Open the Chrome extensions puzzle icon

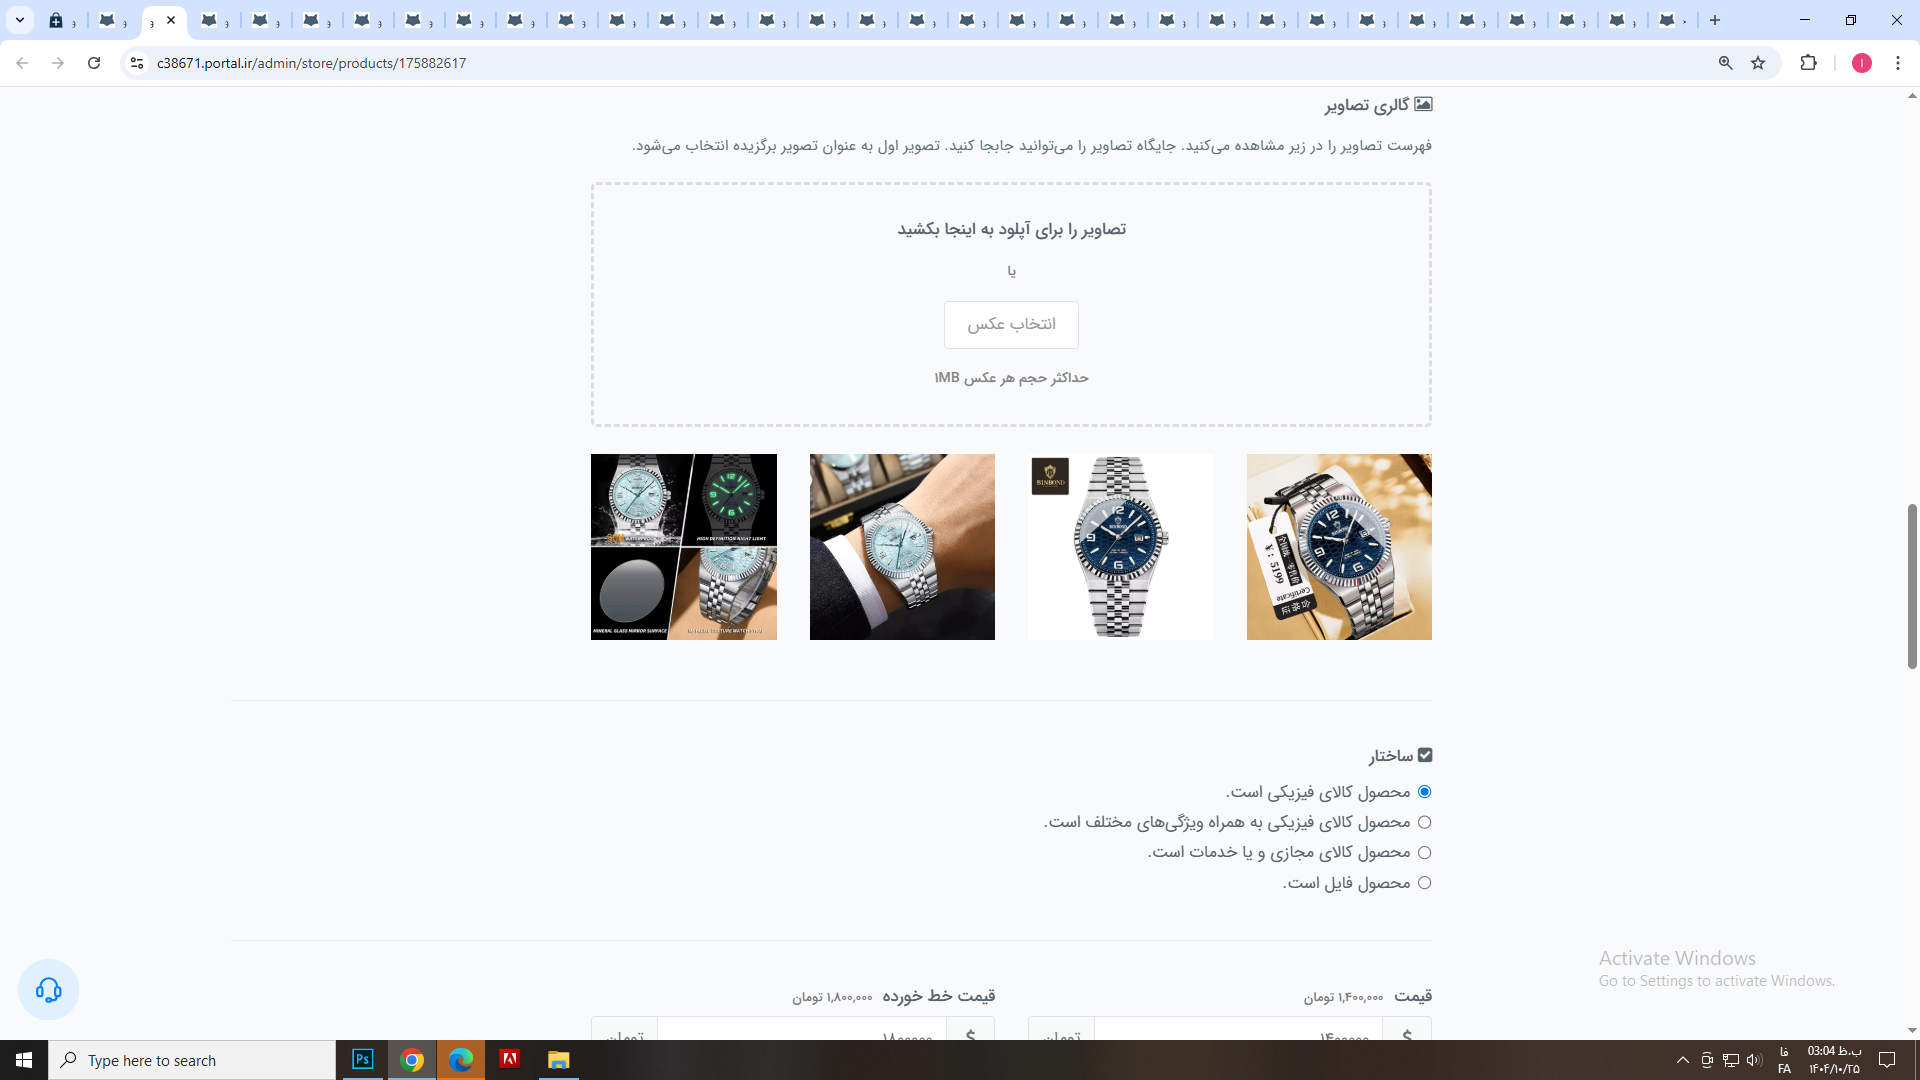click(x=1808, y=63)
